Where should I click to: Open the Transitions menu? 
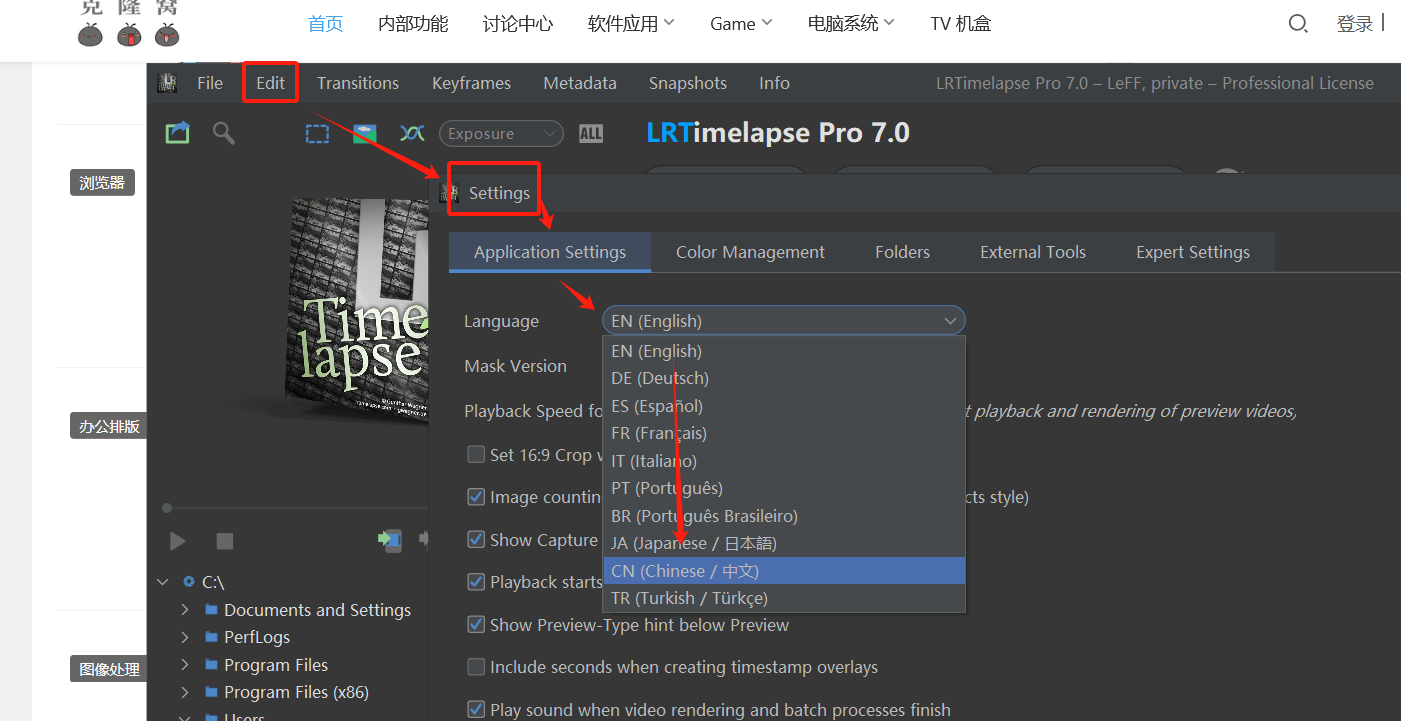coord(358,83)
